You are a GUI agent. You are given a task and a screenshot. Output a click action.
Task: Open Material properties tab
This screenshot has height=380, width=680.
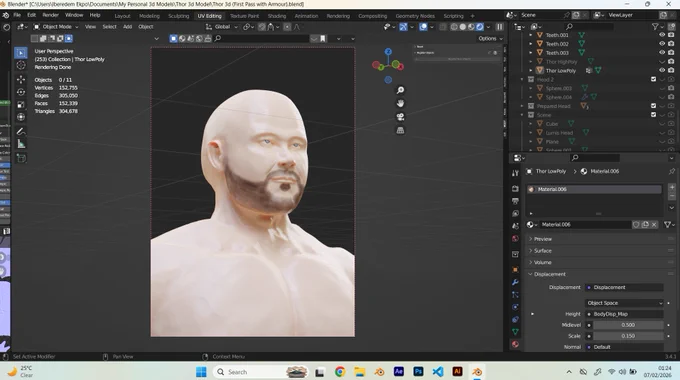click(515, 344)
